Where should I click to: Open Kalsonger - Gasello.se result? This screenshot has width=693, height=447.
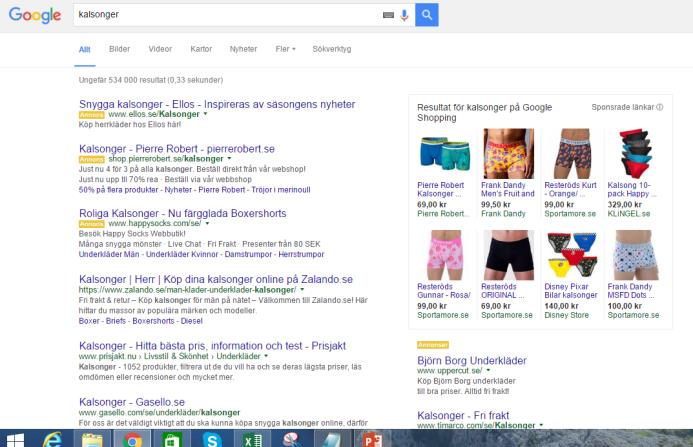click(x=132, y=402)
